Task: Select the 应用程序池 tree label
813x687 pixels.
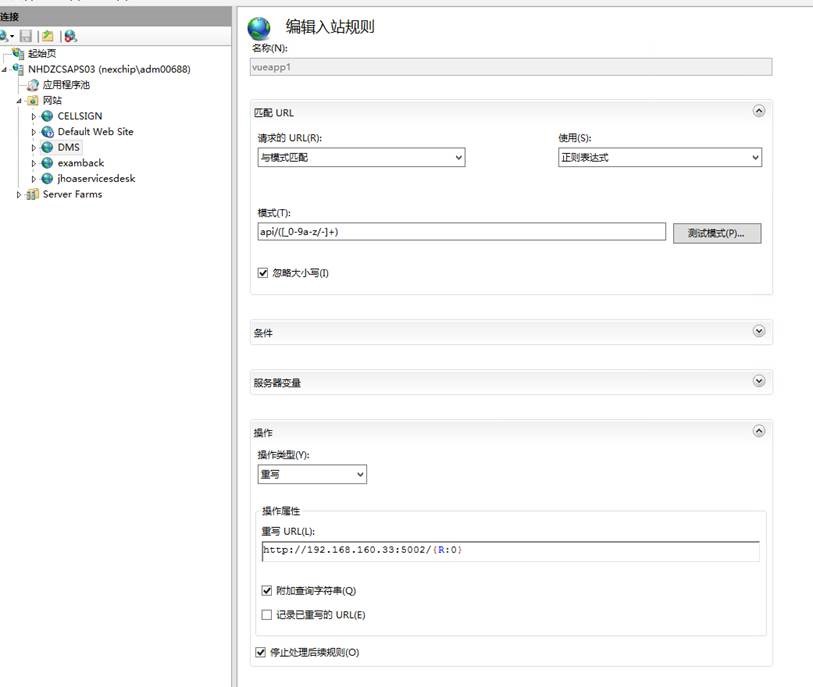Action: (x=66, y=85)
